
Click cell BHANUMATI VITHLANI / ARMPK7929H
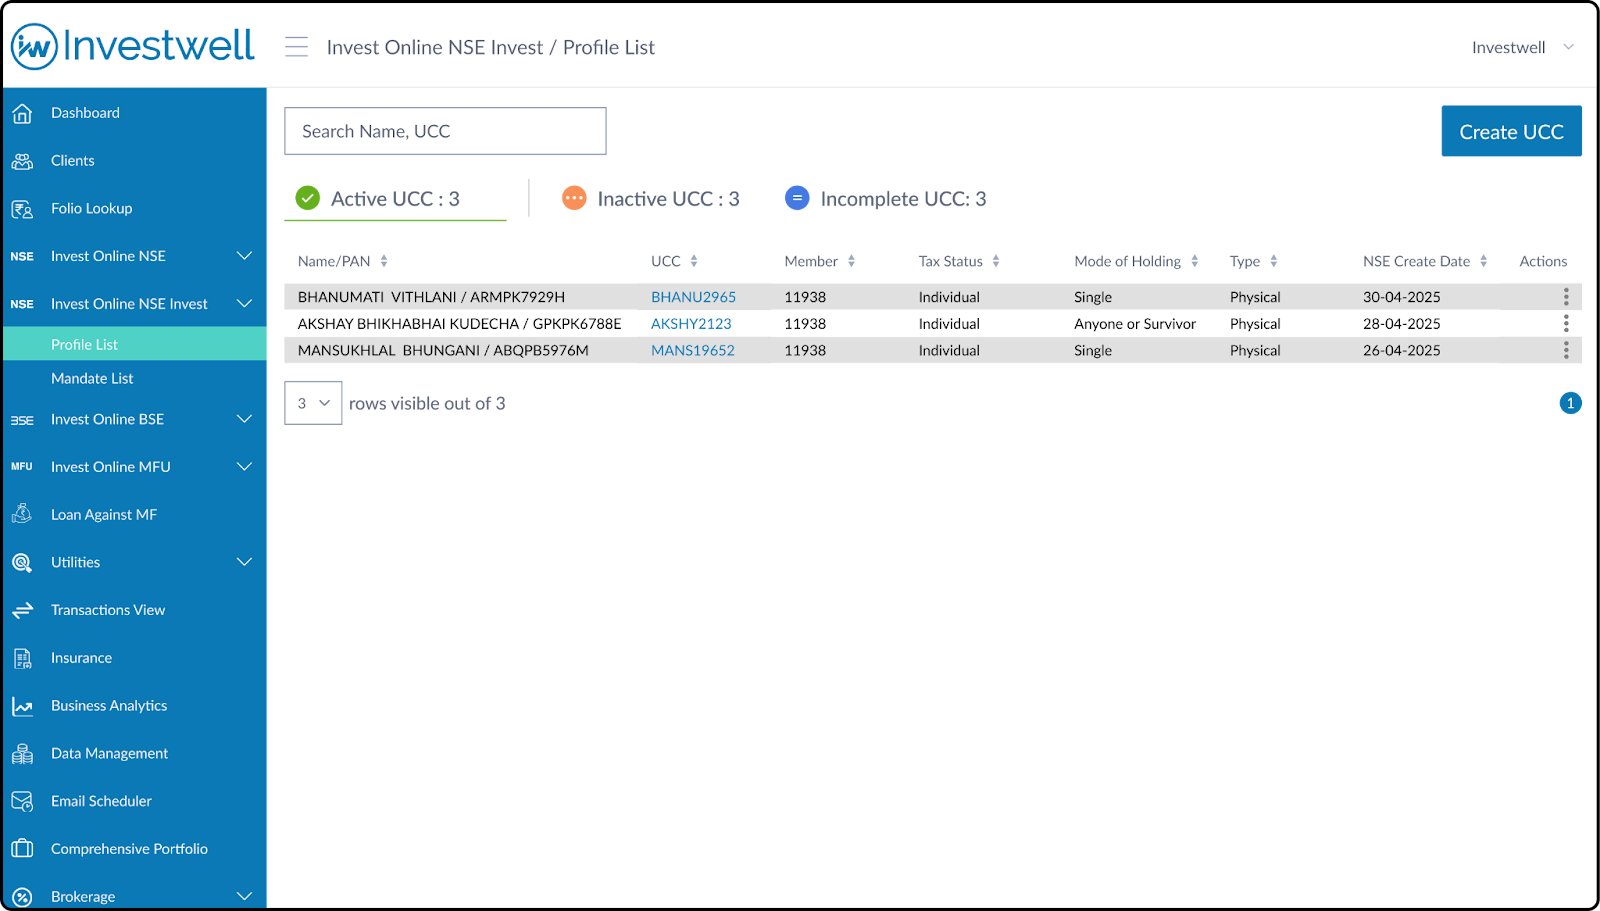point(431,297)
